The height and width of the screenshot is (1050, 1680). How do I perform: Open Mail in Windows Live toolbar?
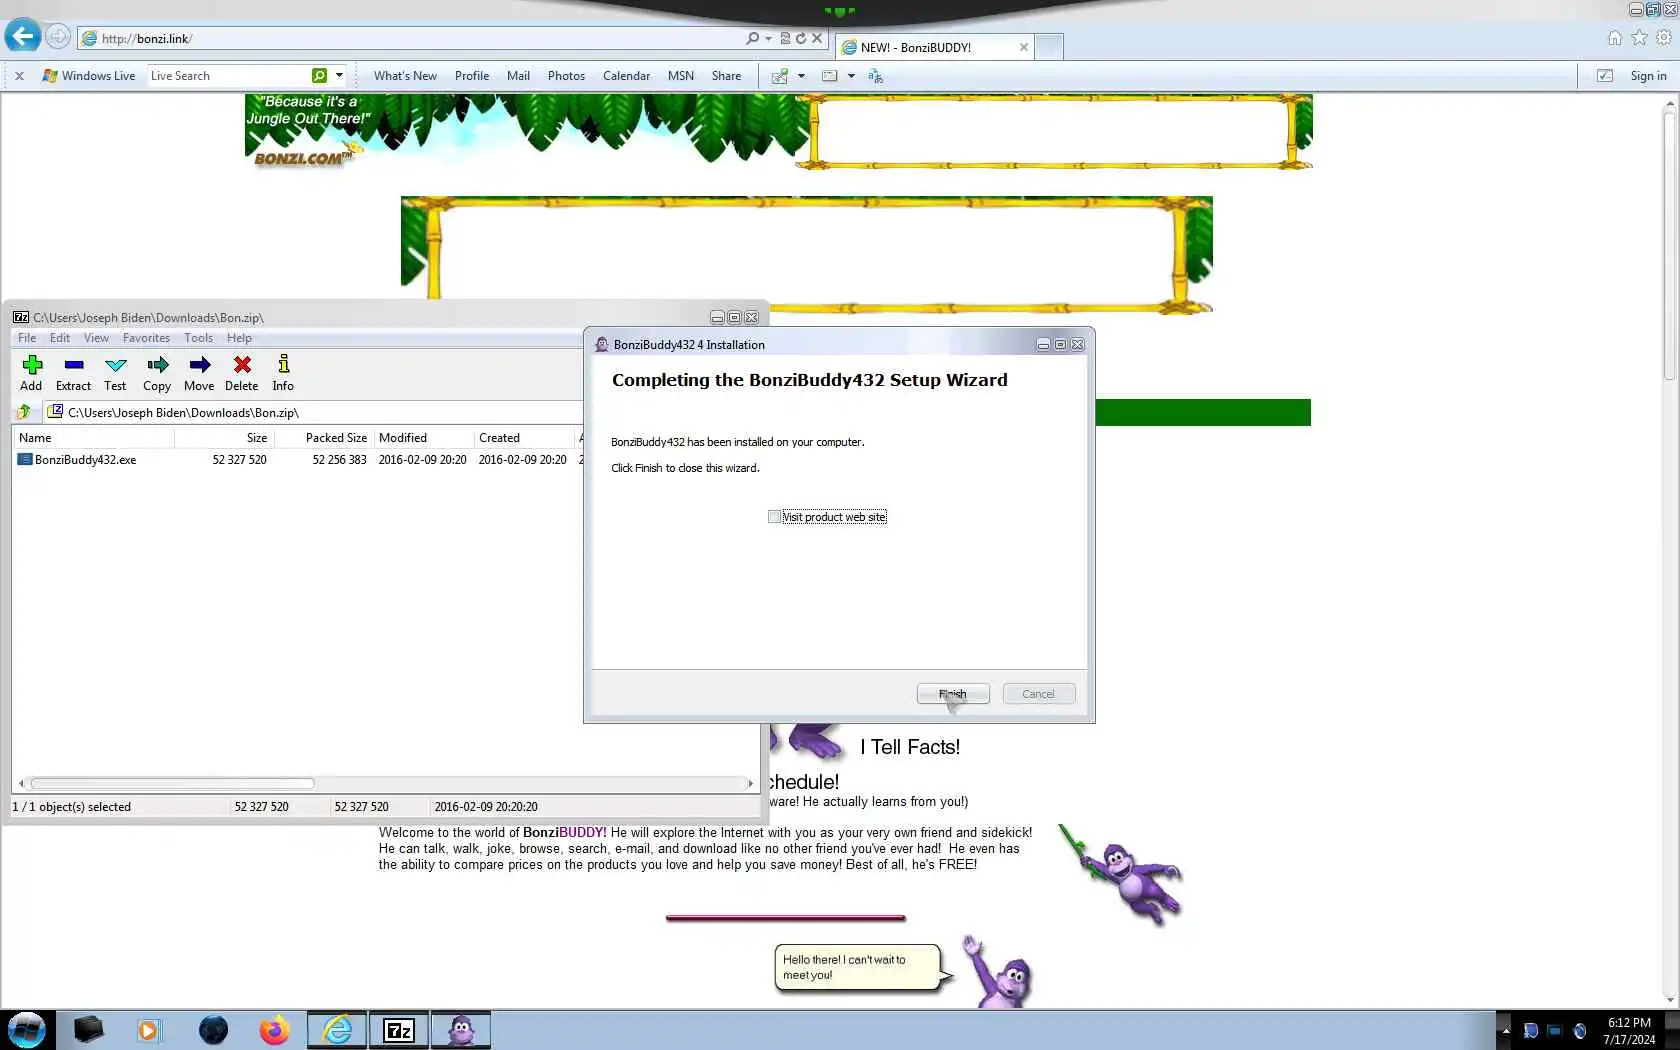coord(518,76)
